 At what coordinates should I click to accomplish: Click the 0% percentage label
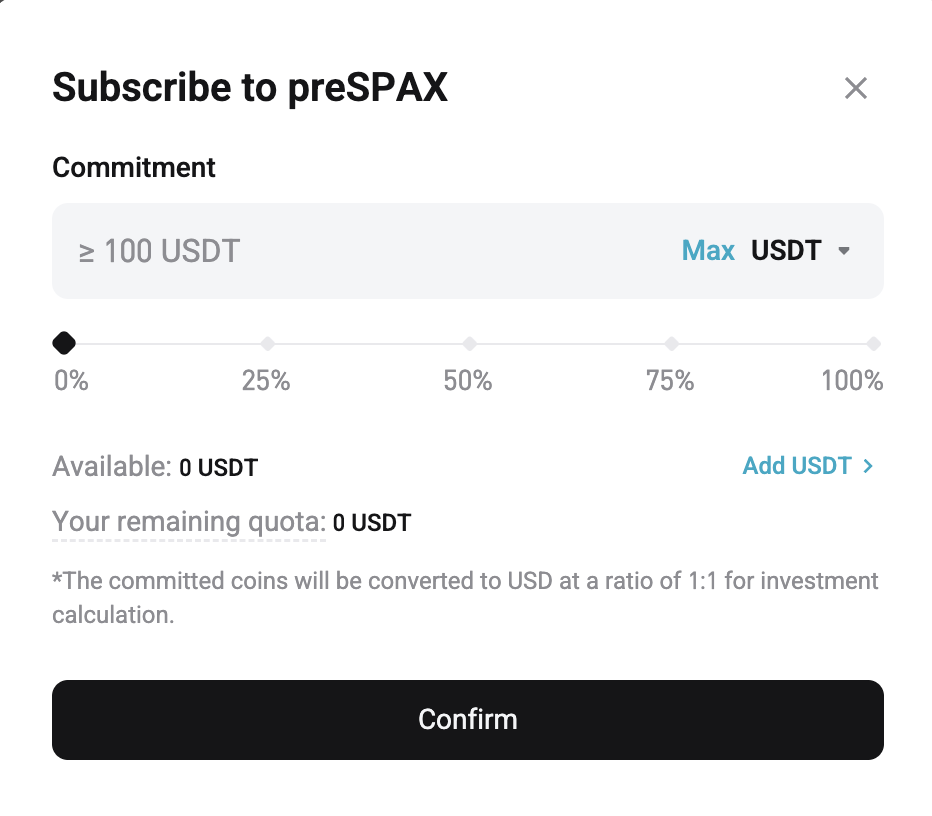coord(71,381)
